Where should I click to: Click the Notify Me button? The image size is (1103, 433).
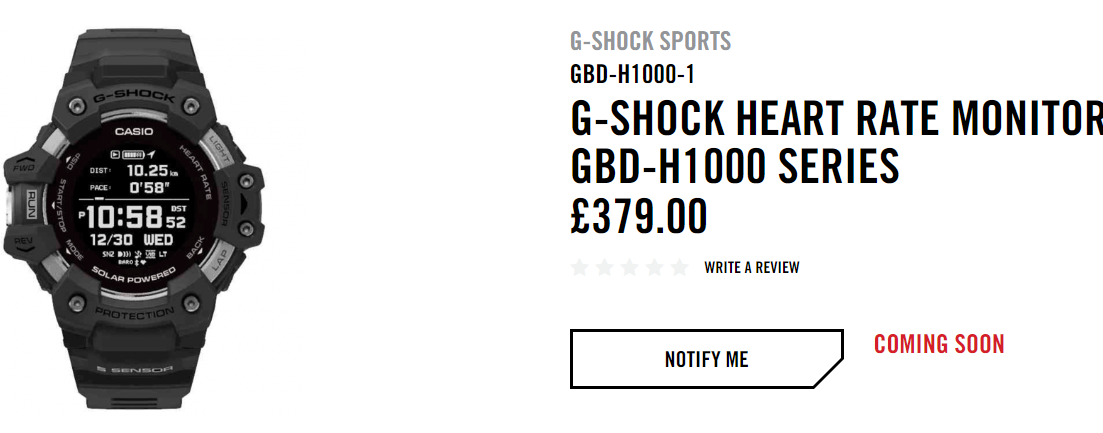pyautogui.click(x=706, y=358)
